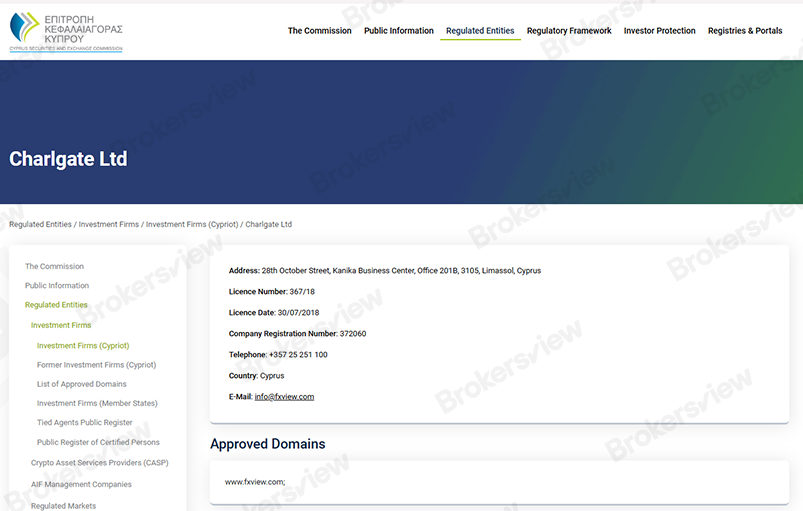Open Investor Protection top menu
This screenshot has height=511, width=803.
[660, 31]
